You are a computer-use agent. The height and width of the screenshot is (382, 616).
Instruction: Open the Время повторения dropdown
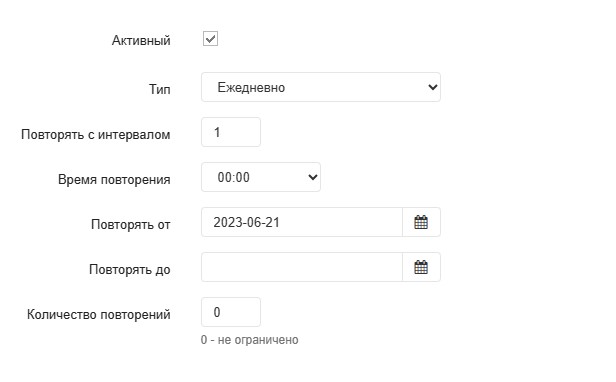261,177
